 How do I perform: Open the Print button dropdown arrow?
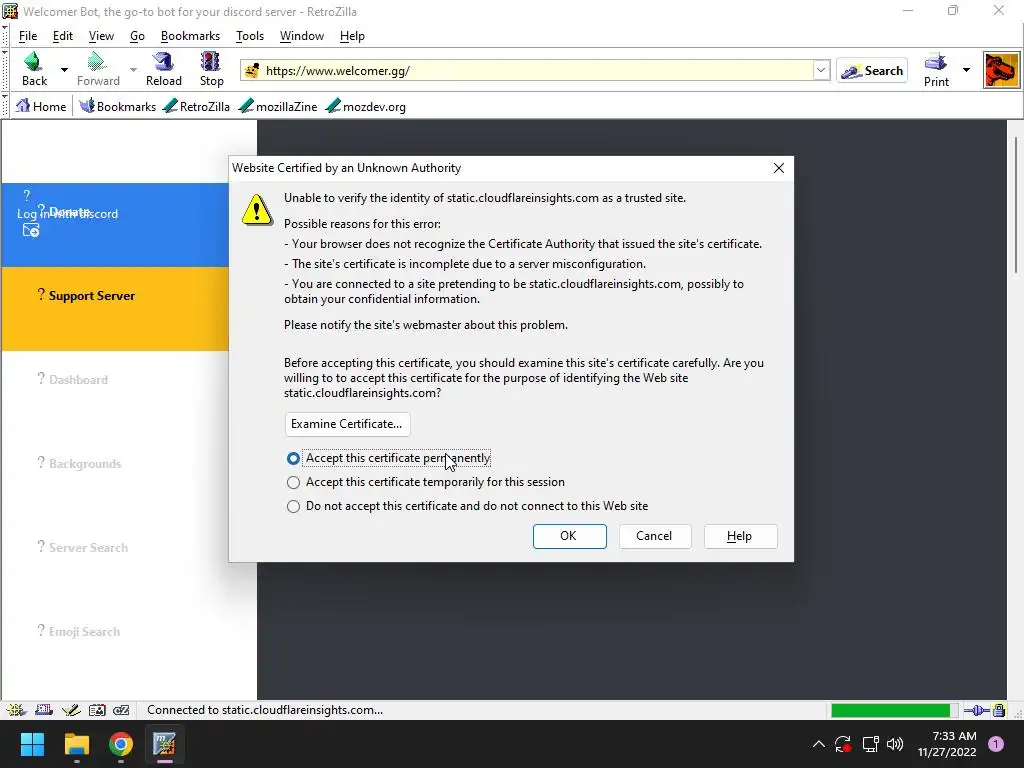pos(966,70)
